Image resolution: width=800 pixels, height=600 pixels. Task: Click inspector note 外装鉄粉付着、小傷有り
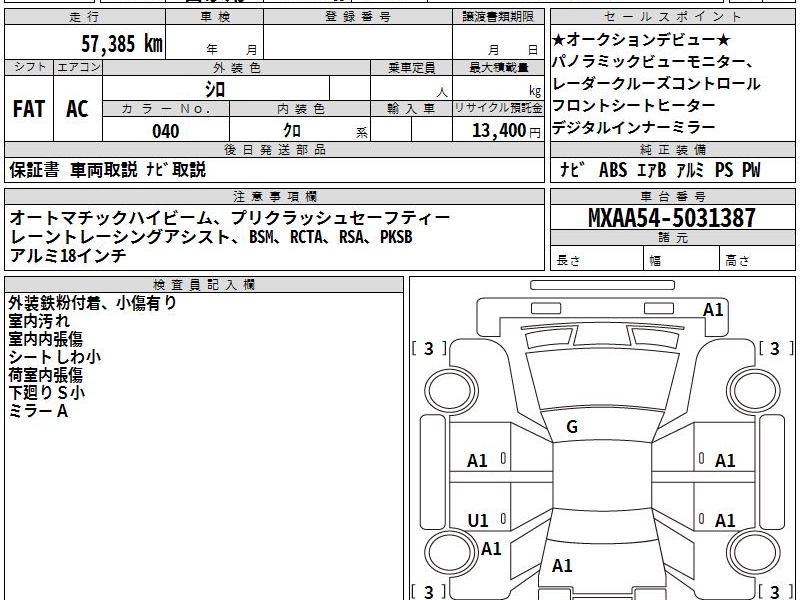coord(92,304)
